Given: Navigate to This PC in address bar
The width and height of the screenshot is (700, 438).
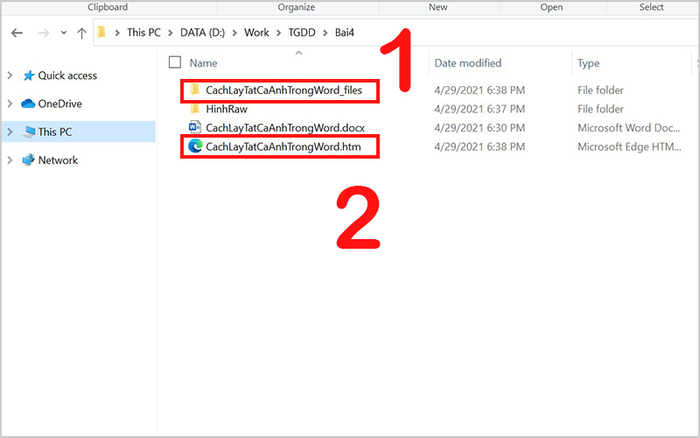Looking at the screenshot, I should click(144, 33).
